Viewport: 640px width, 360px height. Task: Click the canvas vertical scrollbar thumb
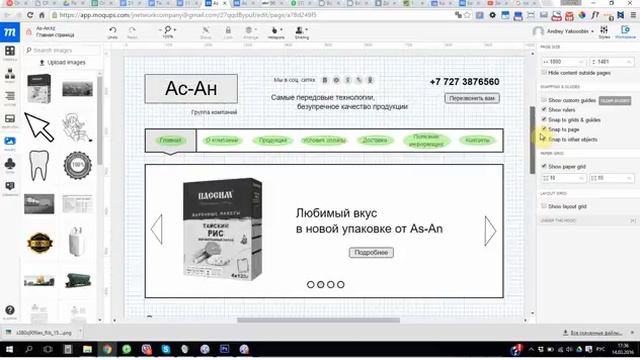532,140
